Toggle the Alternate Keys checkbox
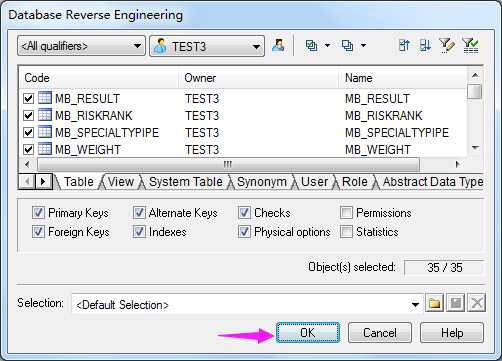Screen dimensions: 502x361 click(x=139, y=212)
